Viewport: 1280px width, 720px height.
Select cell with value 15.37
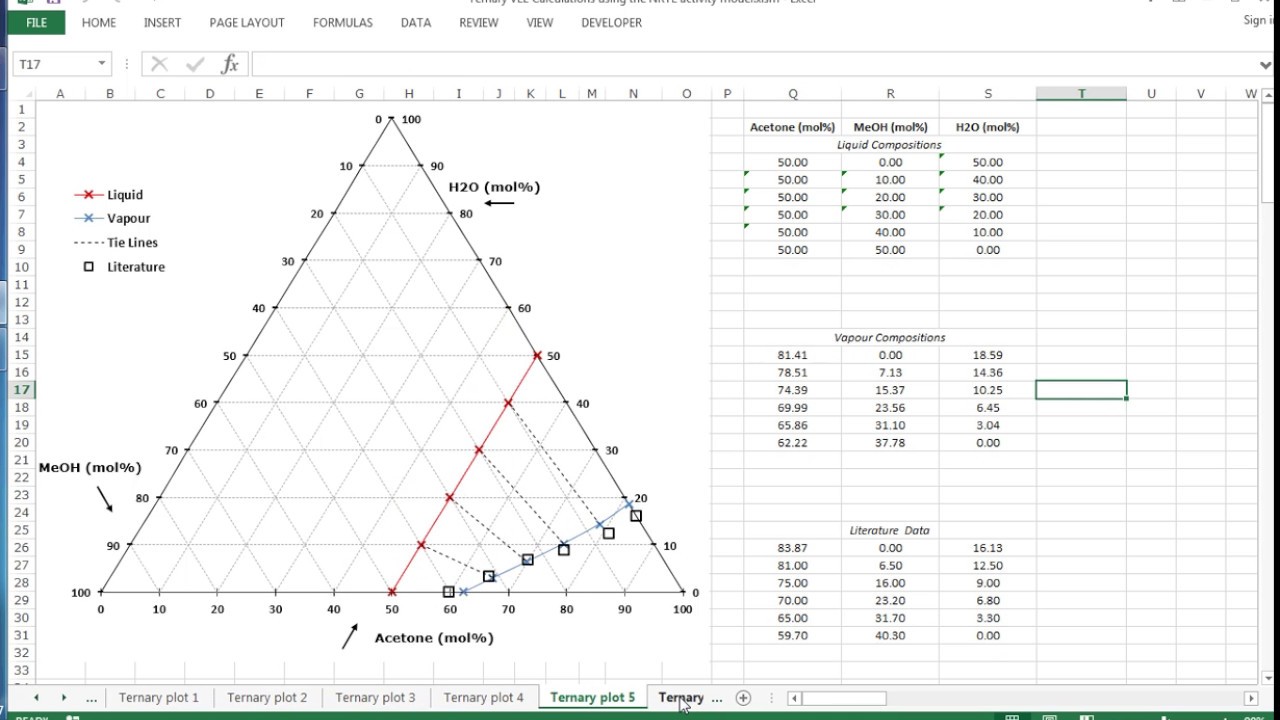point(890,390)
